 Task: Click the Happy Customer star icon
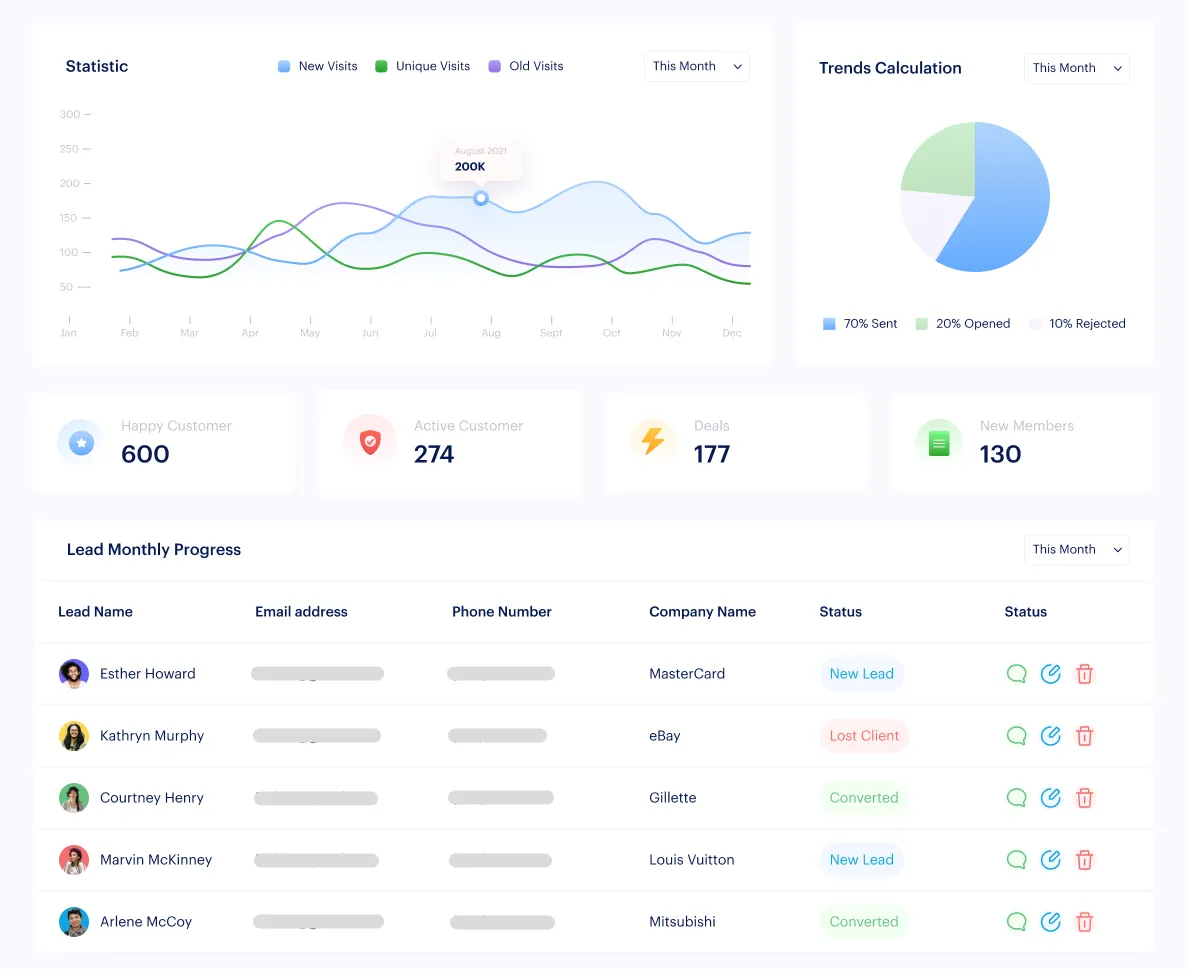pos(80,441)
